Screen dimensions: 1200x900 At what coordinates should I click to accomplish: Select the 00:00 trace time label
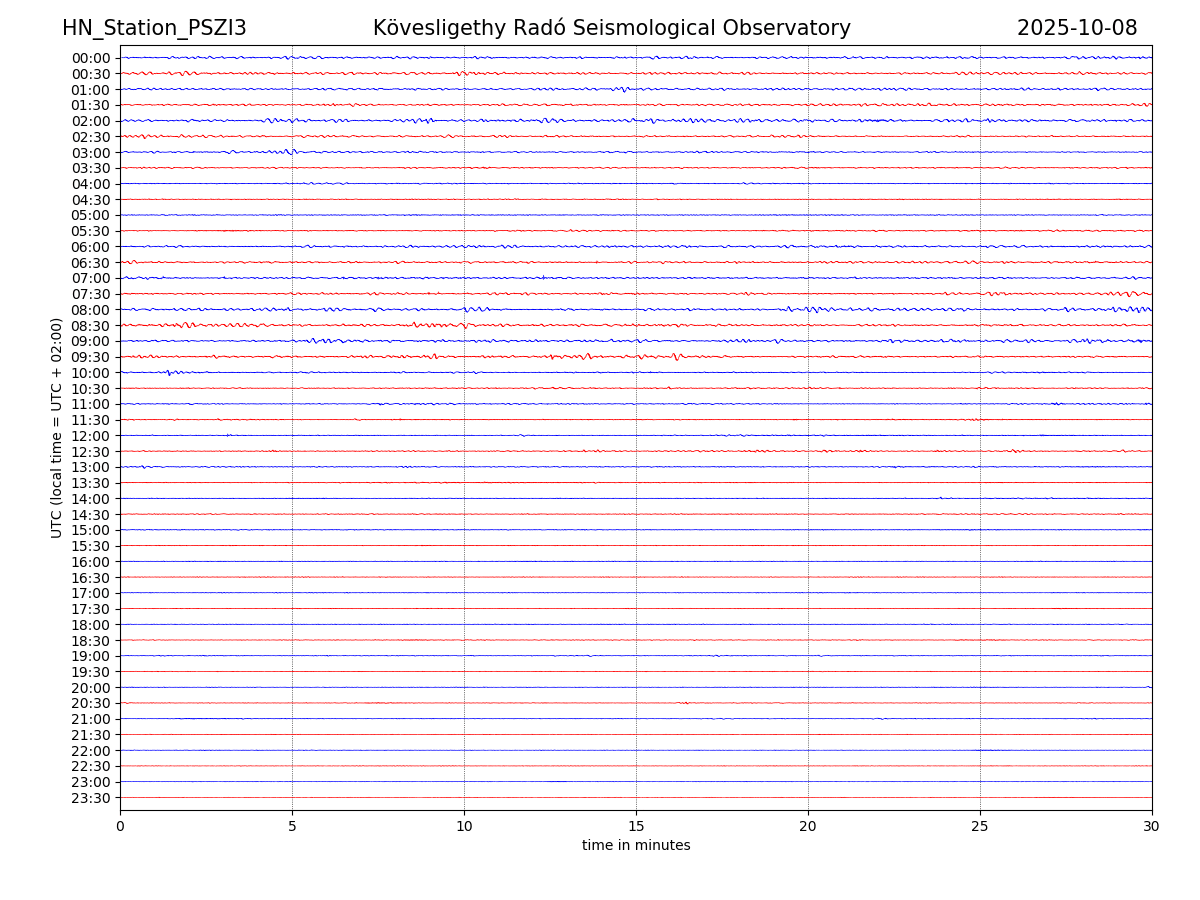pyautogui.click(x=91, y=58)
